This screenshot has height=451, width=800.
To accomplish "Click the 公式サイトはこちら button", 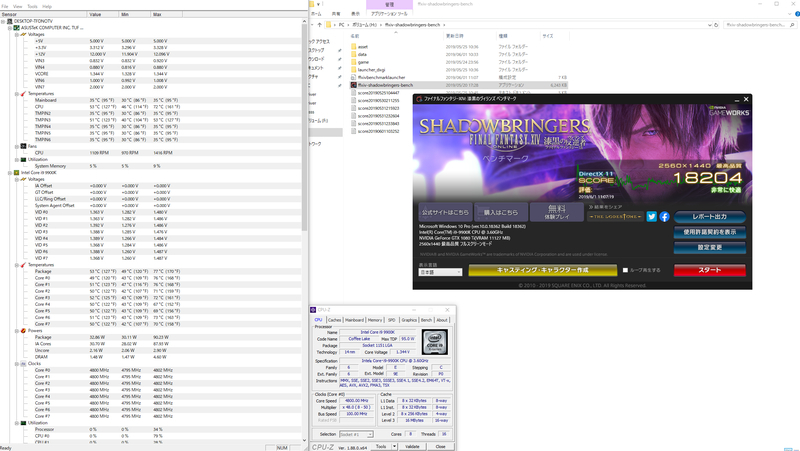I will pyautogui.click(x=445, y=212).
